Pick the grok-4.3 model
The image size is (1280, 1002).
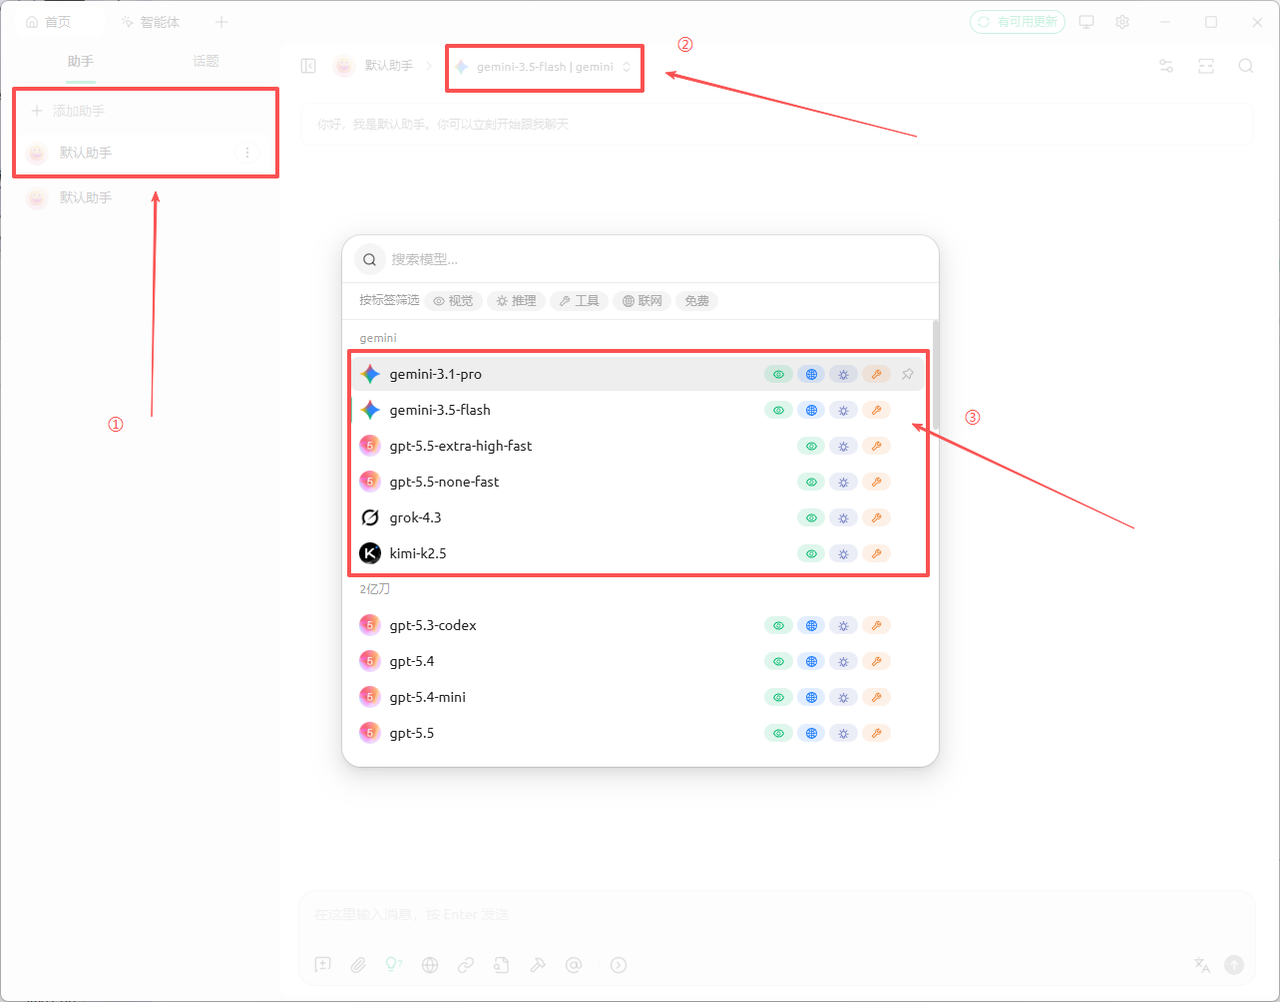tap(637, 518)
